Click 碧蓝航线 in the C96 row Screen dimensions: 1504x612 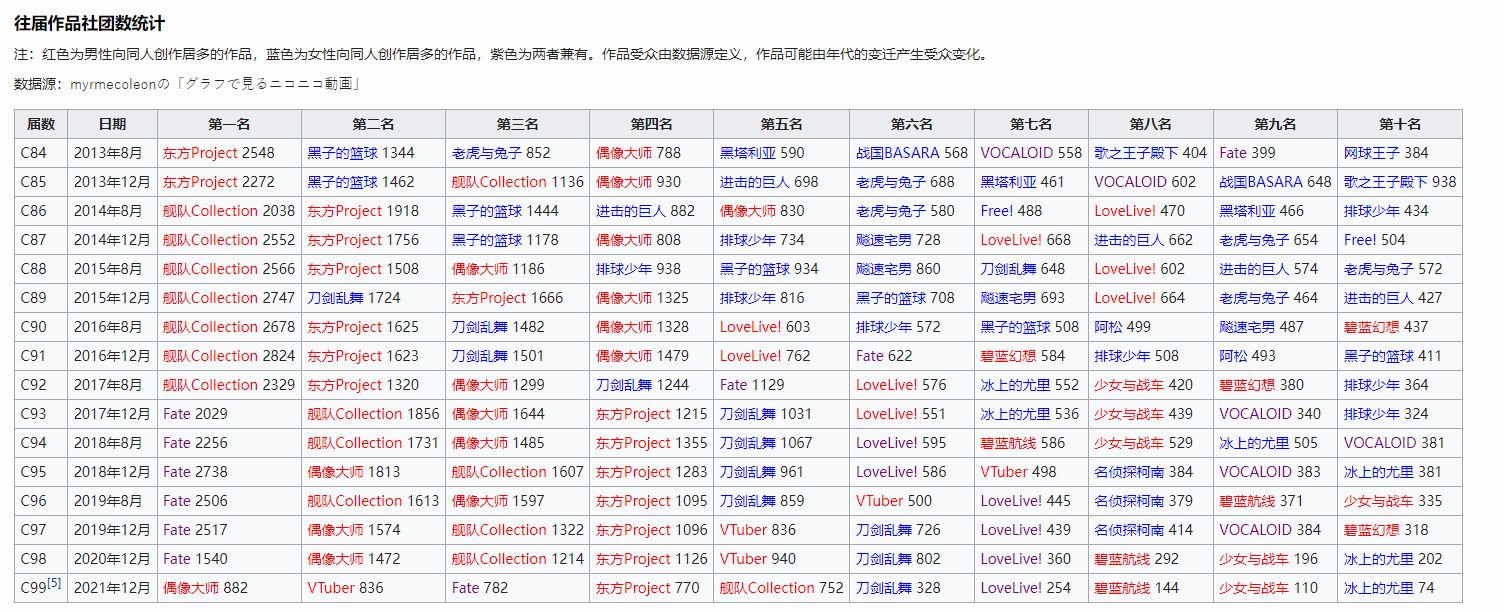1247,501
